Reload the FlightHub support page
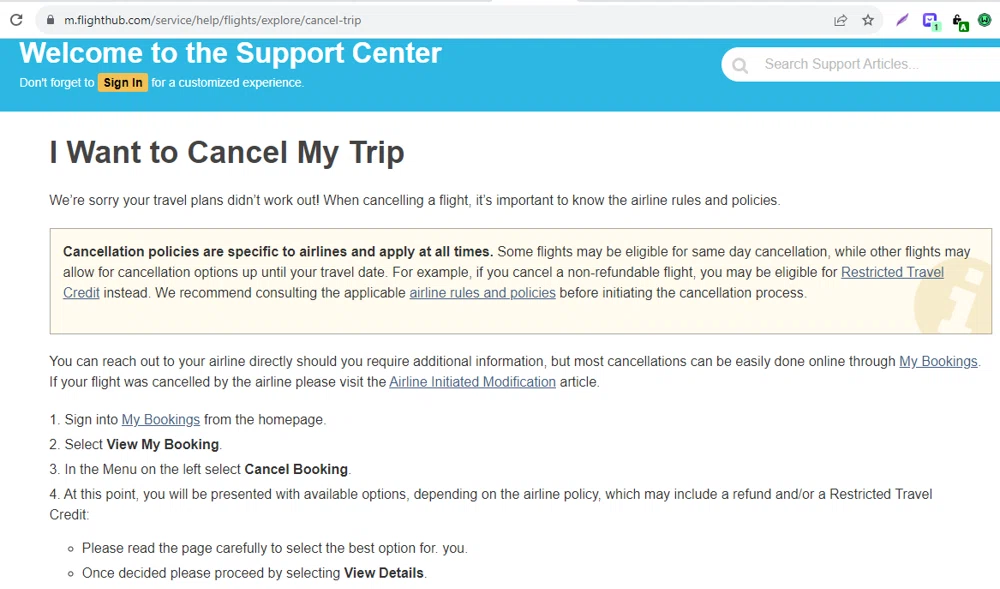This screenshot has width=1000, height=589. pyautogui.click(x=15, y=19)
